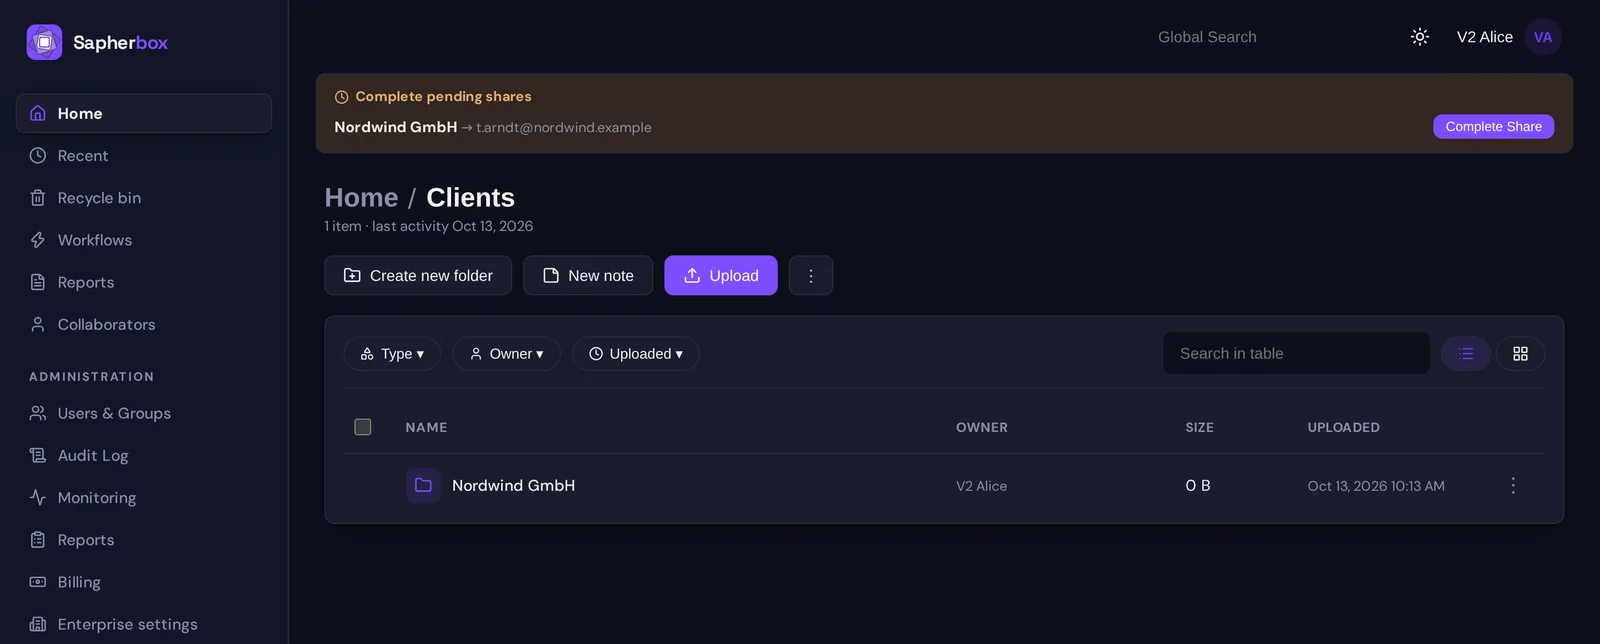Image resolution: width=1600 pixels, height=644 pixels.
Task: Open the Nordwind GmbH row actions menu
Action: pyautogui.click(x=1513, y=485)
